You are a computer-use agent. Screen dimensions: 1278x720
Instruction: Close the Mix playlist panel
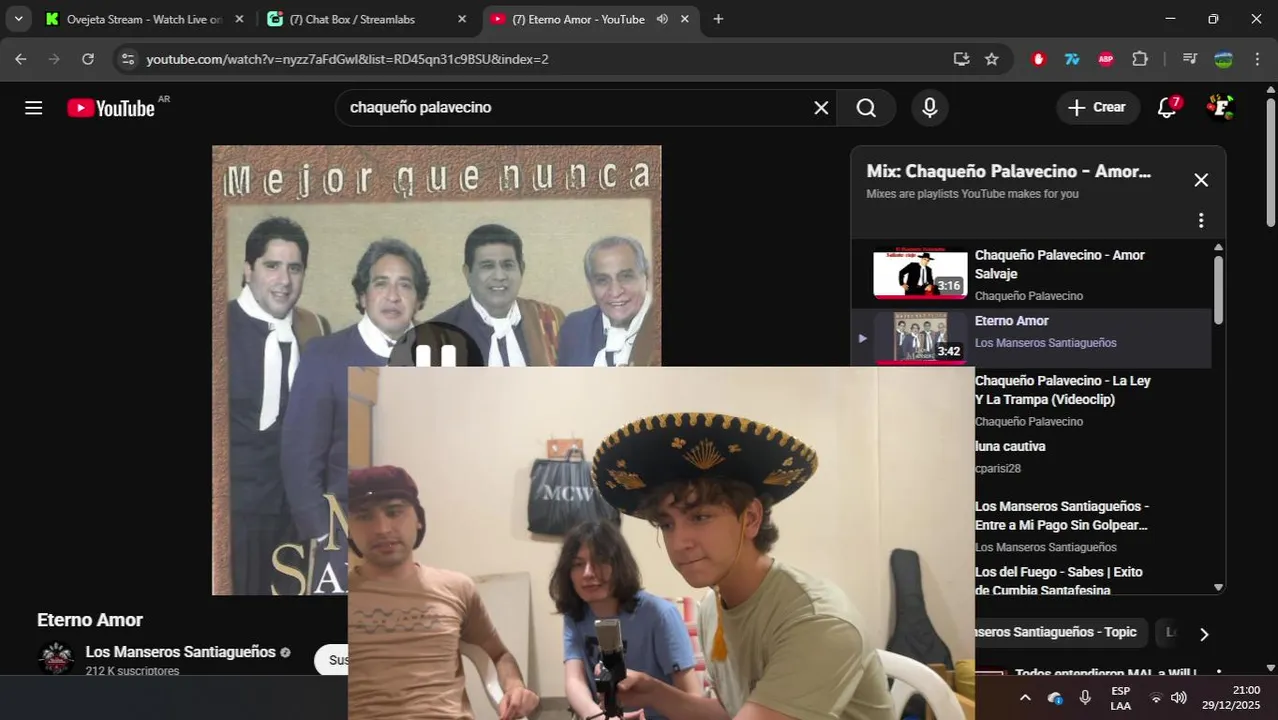coord(1201,180)
